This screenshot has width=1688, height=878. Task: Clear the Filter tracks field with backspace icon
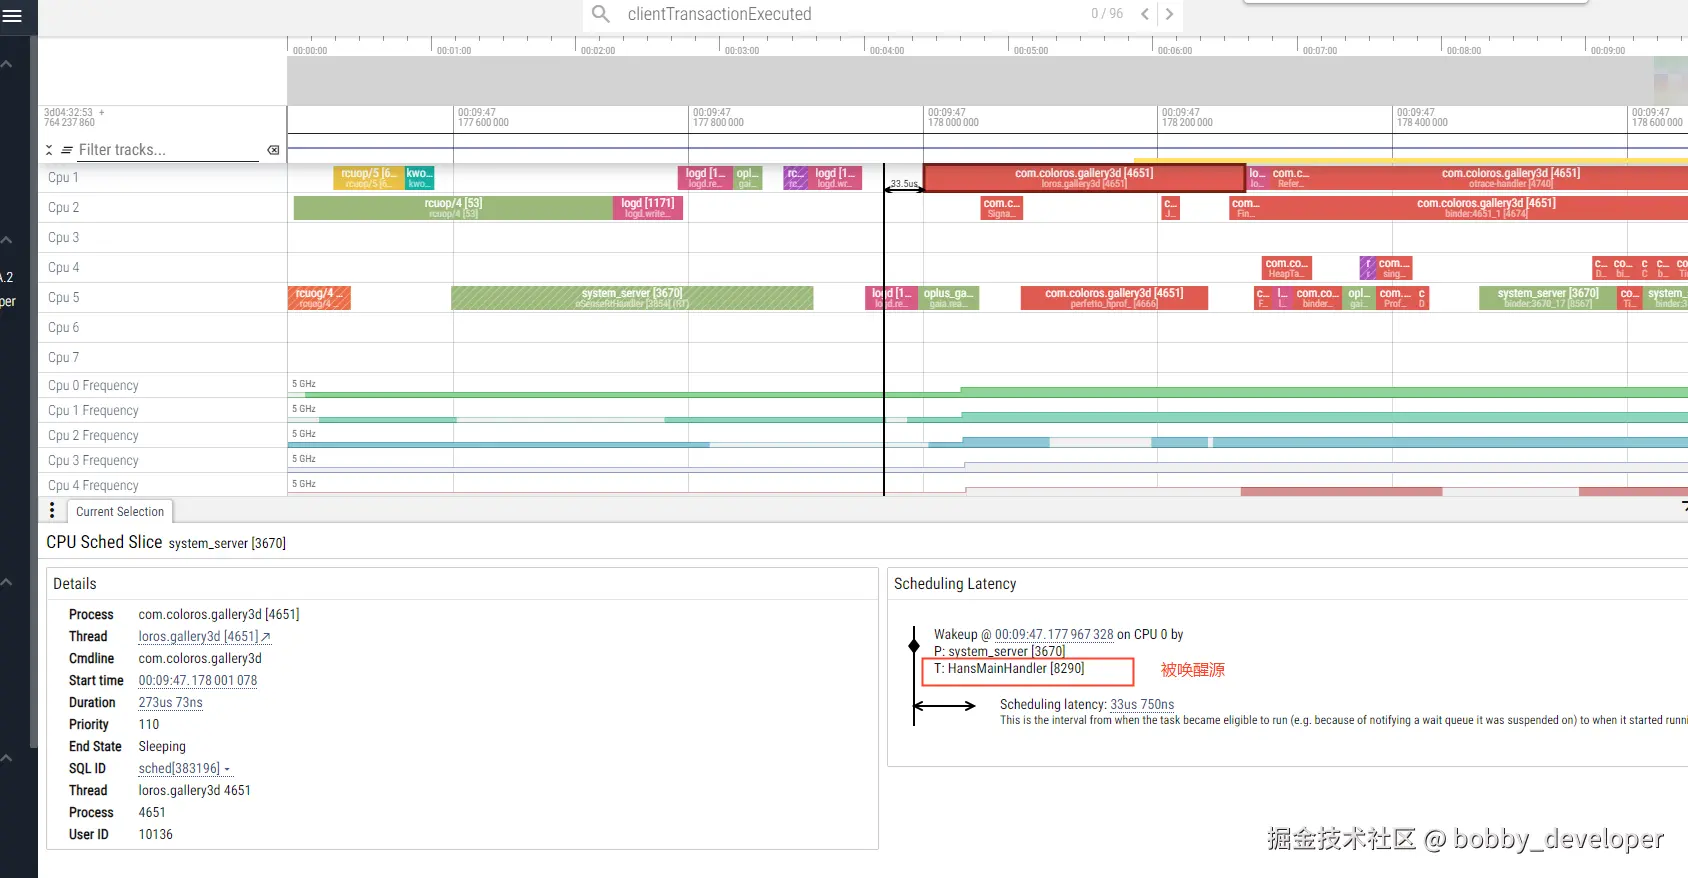[x=273, y=150]
